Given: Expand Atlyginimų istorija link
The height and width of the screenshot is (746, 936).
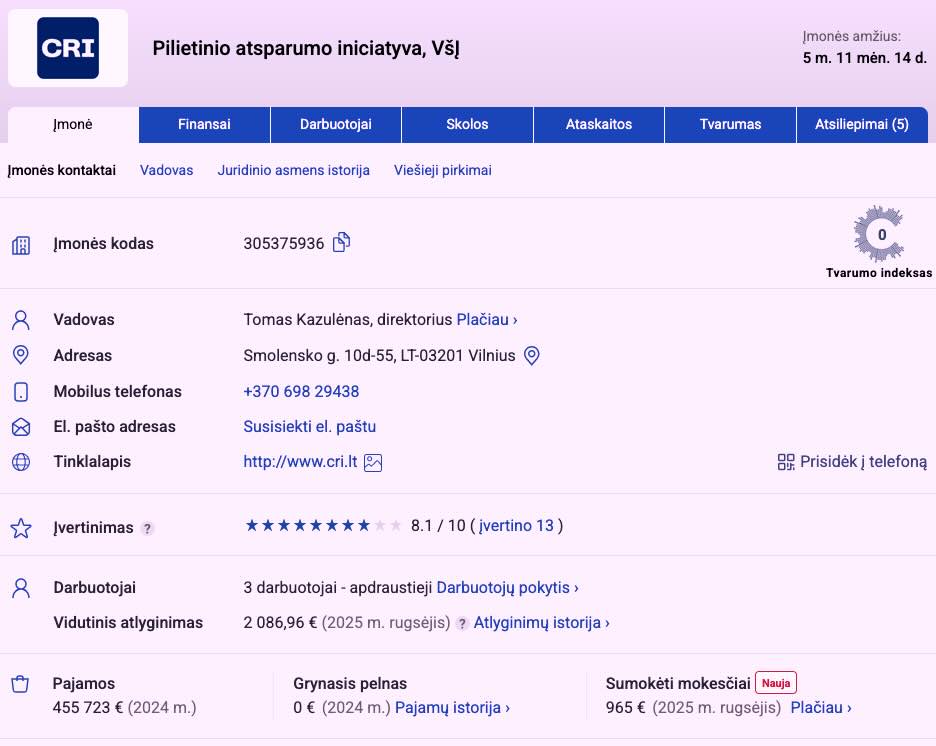Looking at the screenshot, I should (x=541, y=623).
